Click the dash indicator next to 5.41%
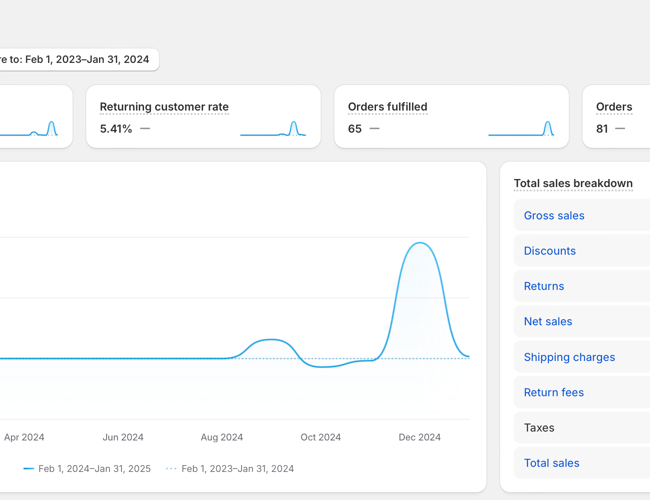This screenshot has height=500, width=650. pos(146,129)
